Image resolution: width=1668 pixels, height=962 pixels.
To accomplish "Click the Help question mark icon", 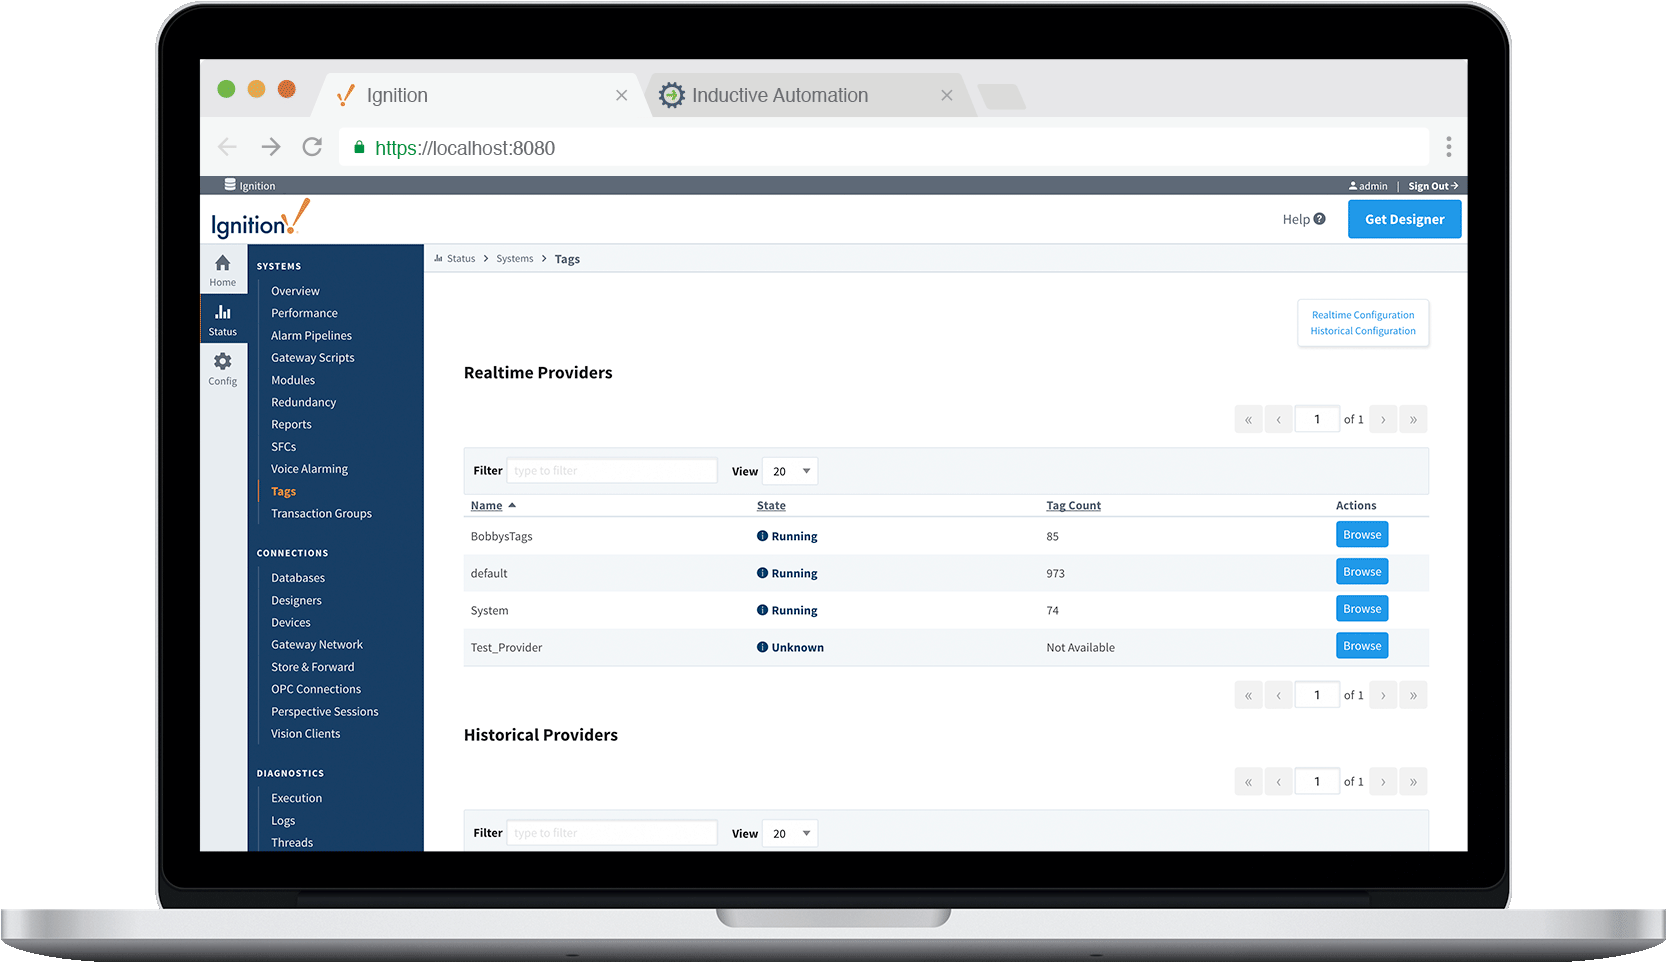I will pos(1319,219).
